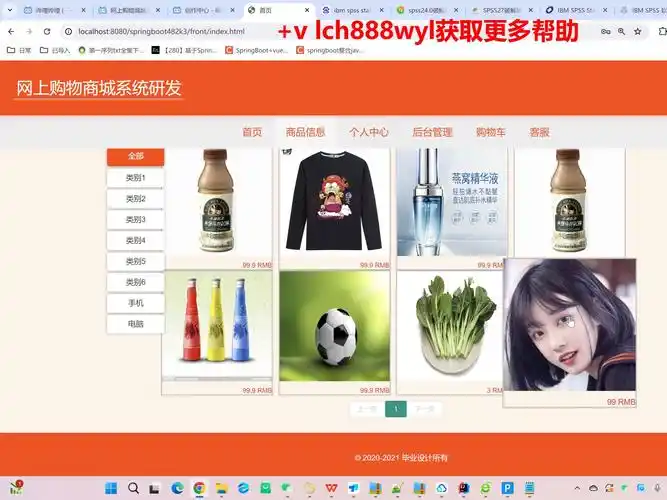The width and height of the screenshot is (667, 500).
Task: Launch Microsoft Edge from taskbar
Action: (177, 488)
